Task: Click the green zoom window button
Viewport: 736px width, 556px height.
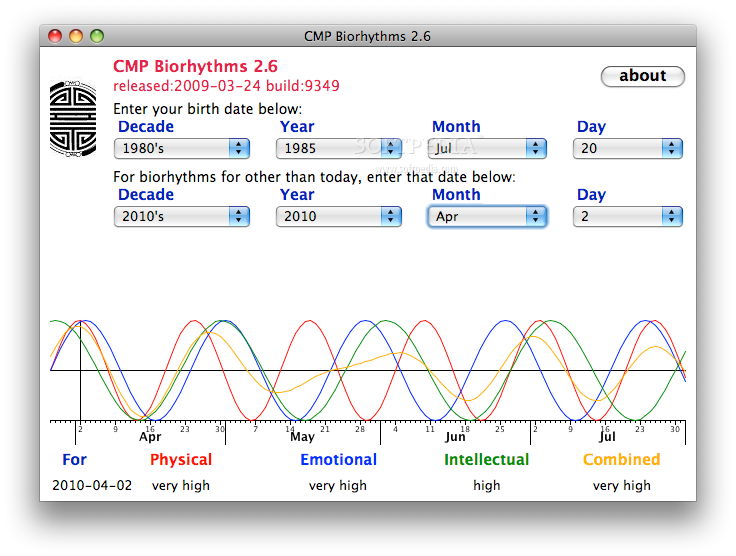Action: tap(97, 36)
